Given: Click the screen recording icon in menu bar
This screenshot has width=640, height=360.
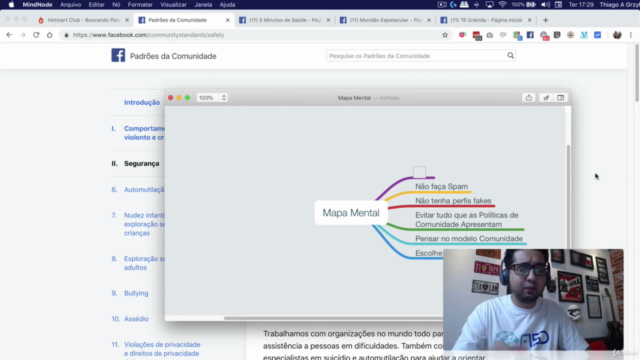Looking at the screenshot, I should (442, 4).
